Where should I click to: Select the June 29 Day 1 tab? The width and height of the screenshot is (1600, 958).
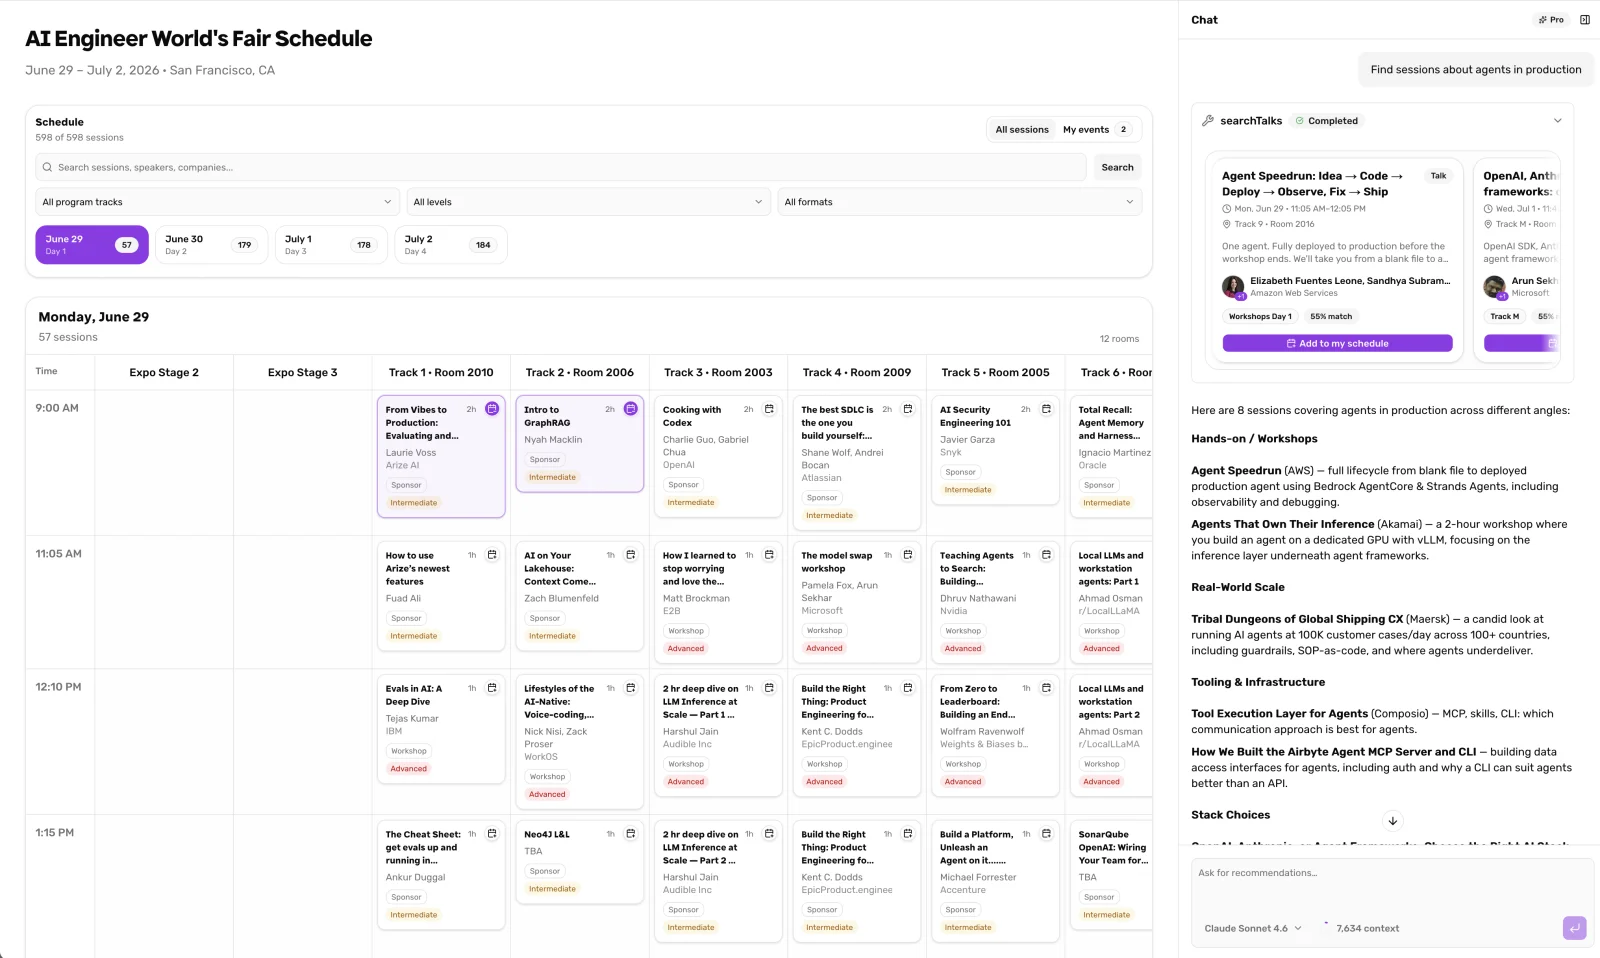coord(92,245)
